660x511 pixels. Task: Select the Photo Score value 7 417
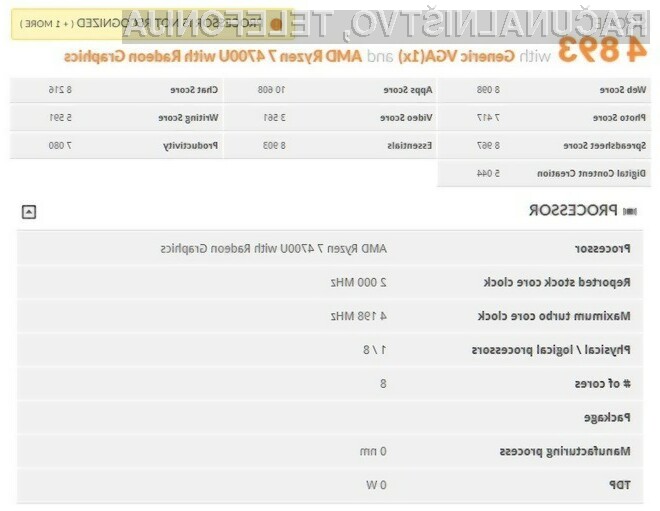click(488, 118)
